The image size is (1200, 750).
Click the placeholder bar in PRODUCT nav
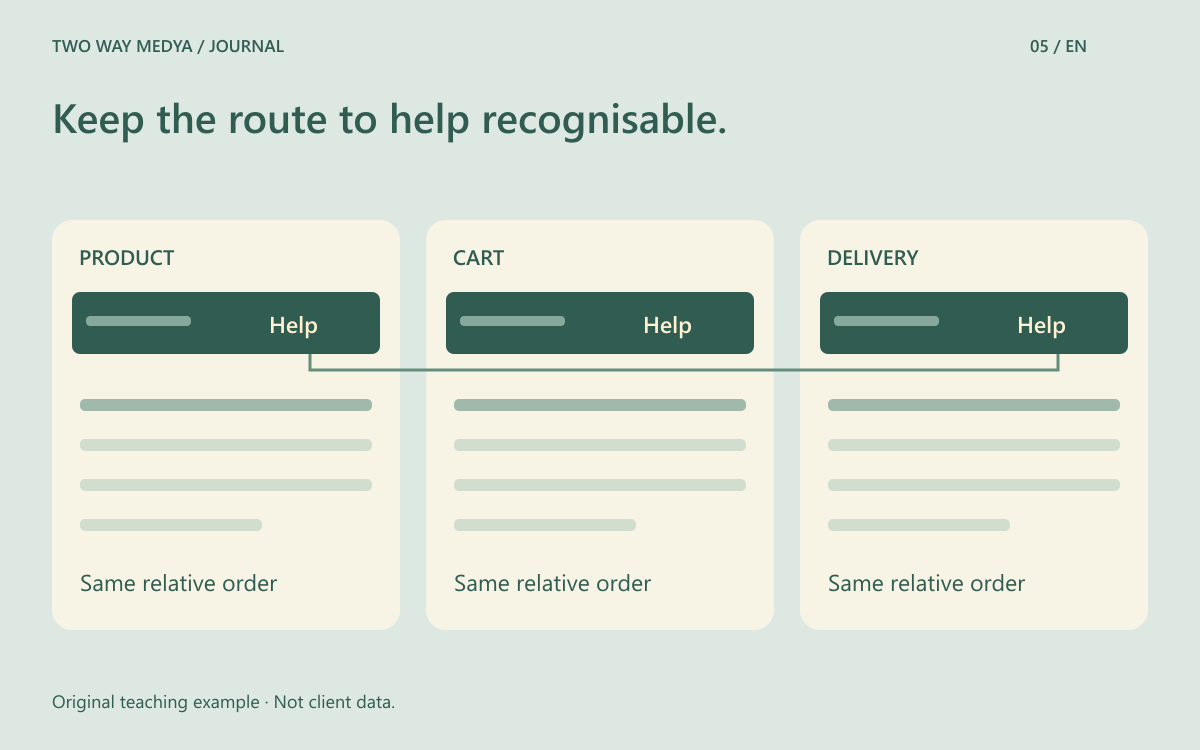[x=138, y=321]
